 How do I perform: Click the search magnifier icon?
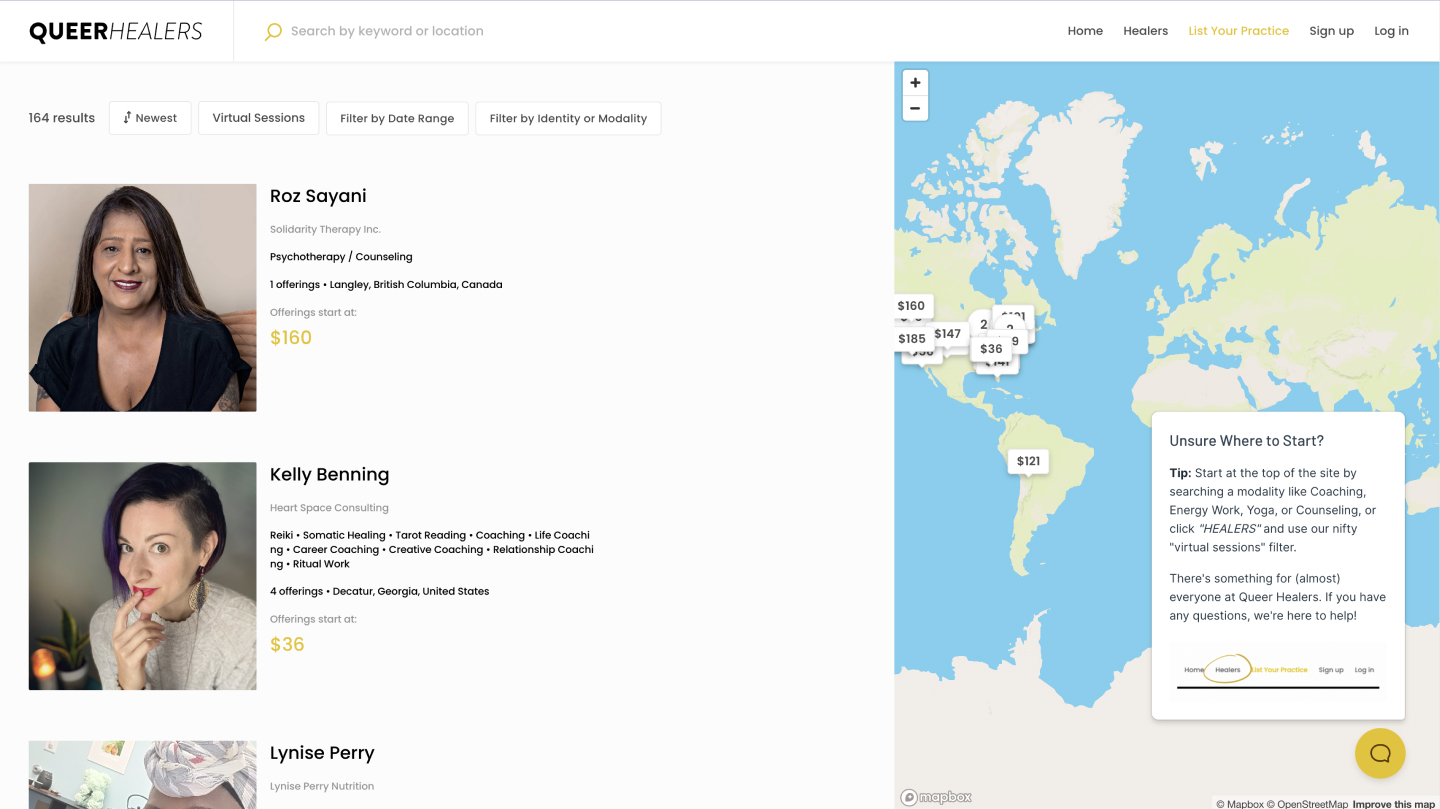coord(273,32)
